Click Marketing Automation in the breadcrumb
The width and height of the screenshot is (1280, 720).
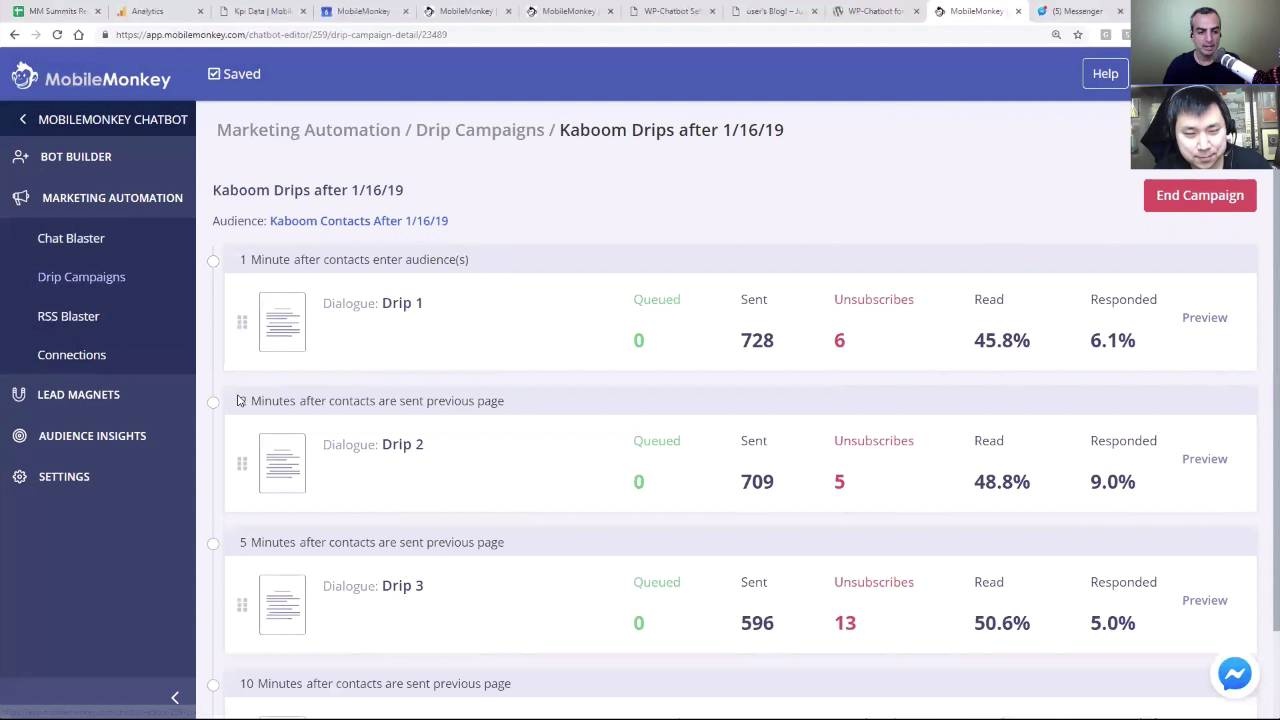point(308,130)
